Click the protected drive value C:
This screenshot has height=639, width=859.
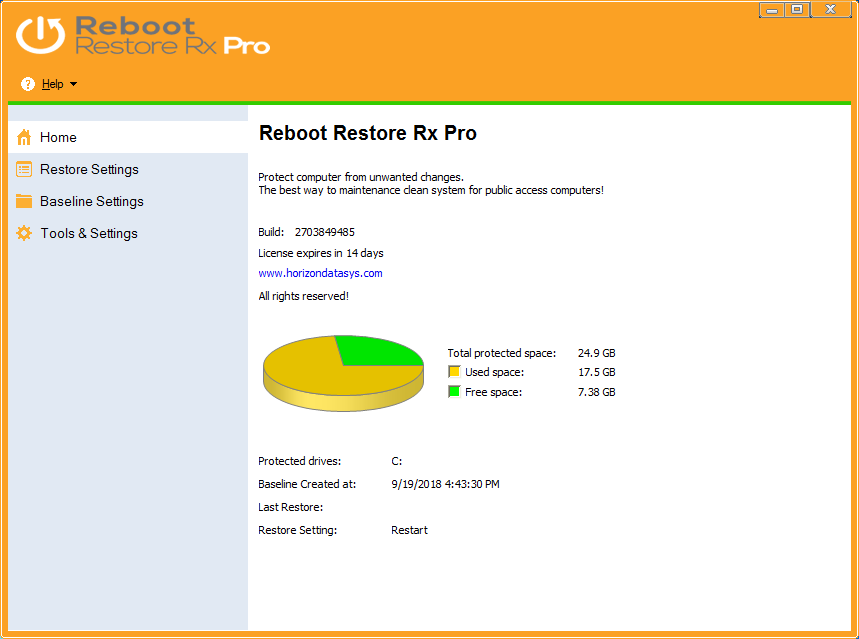coord(397,461)
